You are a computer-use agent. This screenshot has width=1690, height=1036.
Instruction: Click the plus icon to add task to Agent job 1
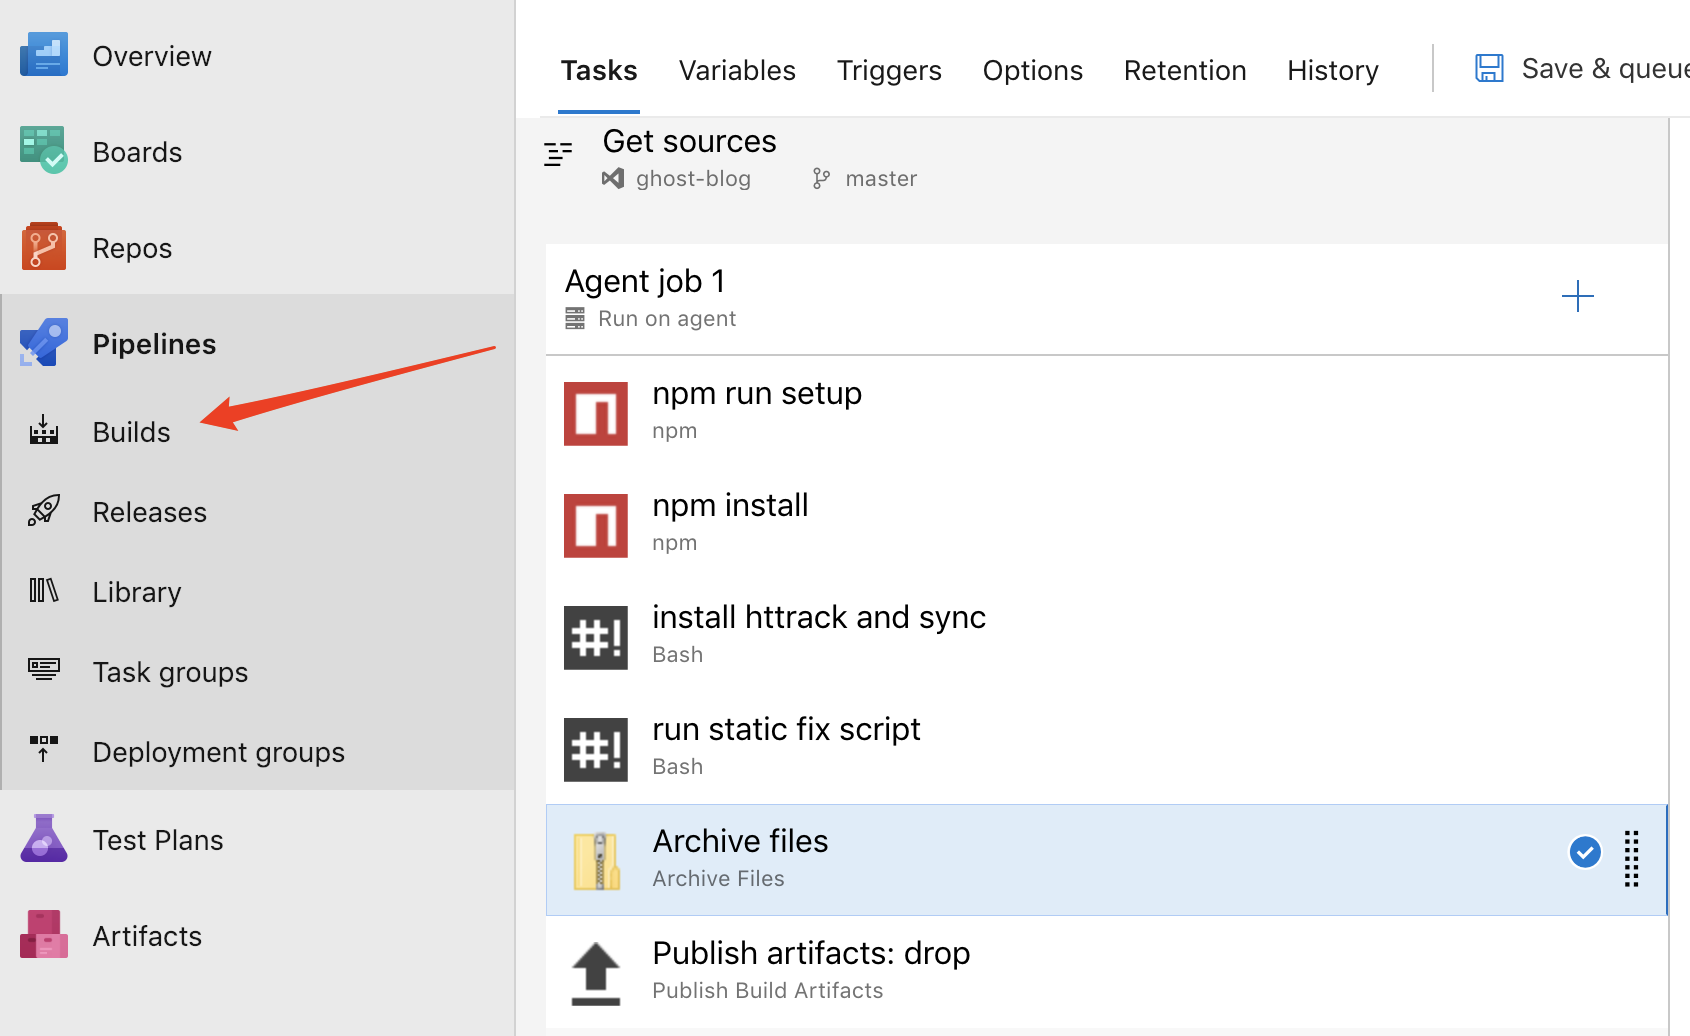[1578, 296]
